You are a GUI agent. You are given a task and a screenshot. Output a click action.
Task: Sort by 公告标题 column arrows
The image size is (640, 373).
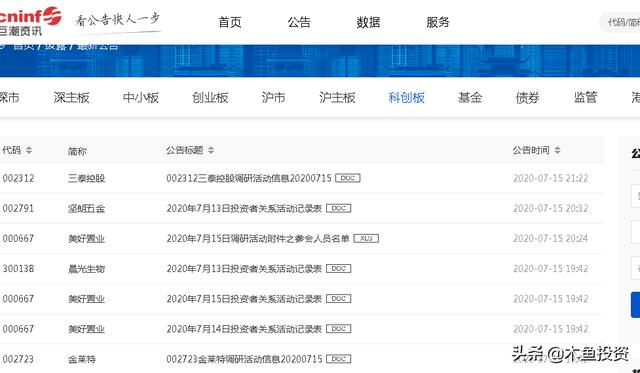tap(211, 150)
